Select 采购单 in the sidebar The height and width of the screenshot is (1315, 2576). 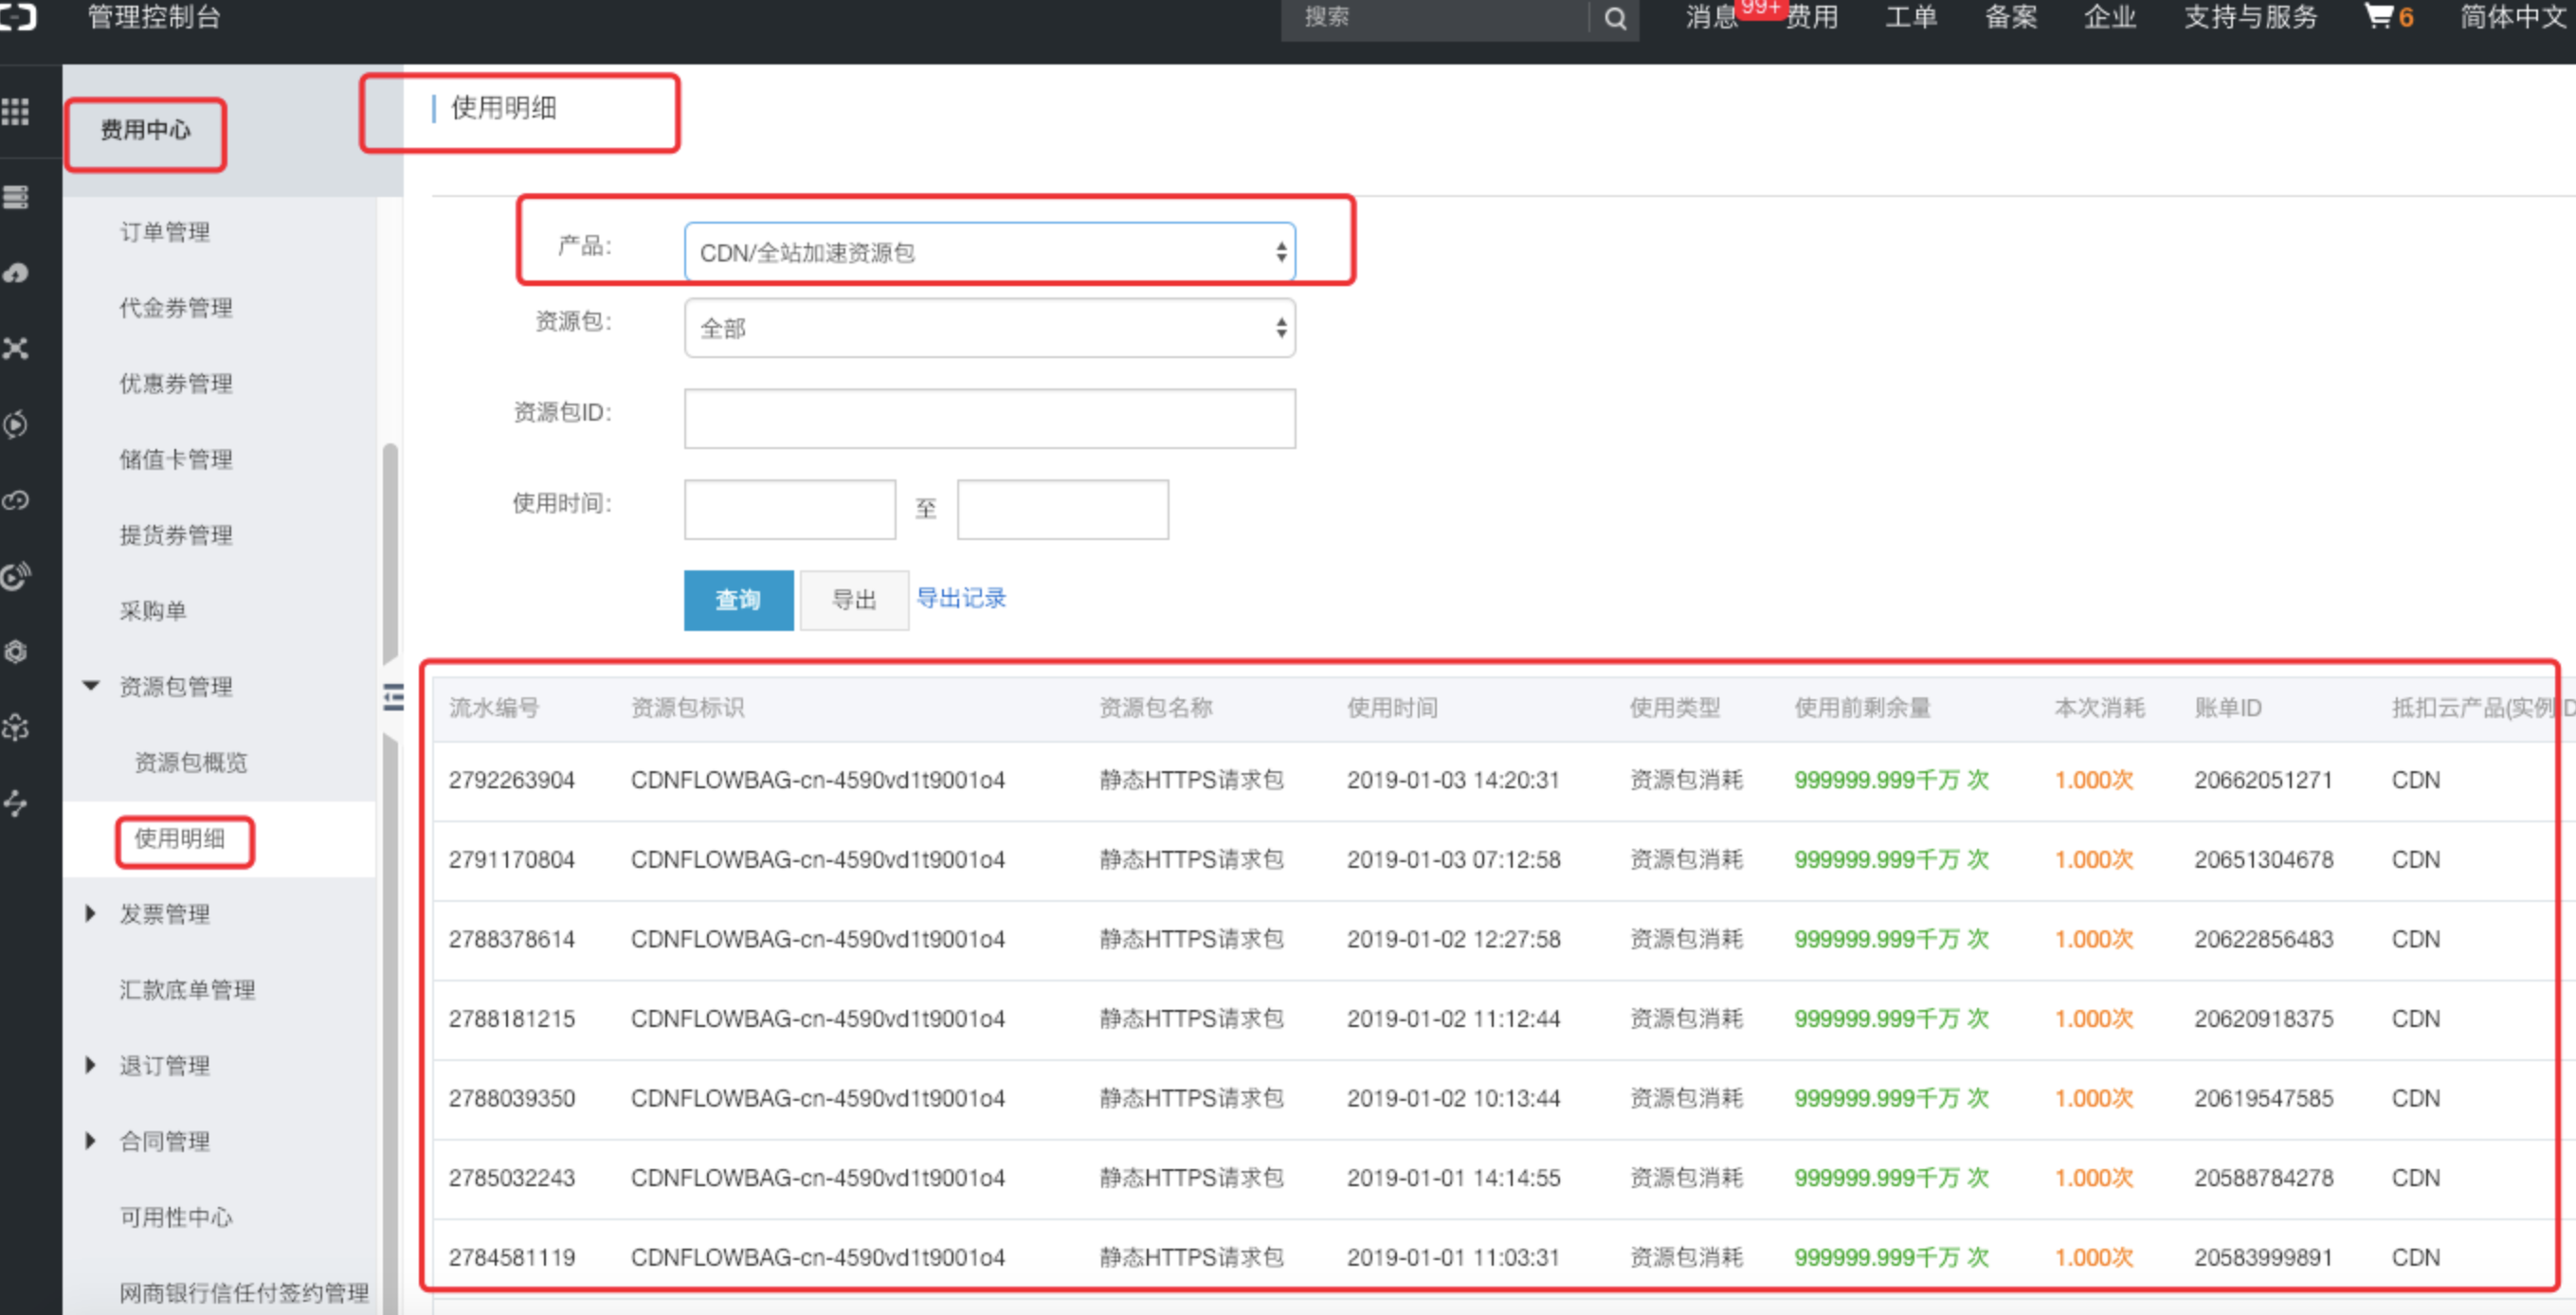click(x=153, y=611)
